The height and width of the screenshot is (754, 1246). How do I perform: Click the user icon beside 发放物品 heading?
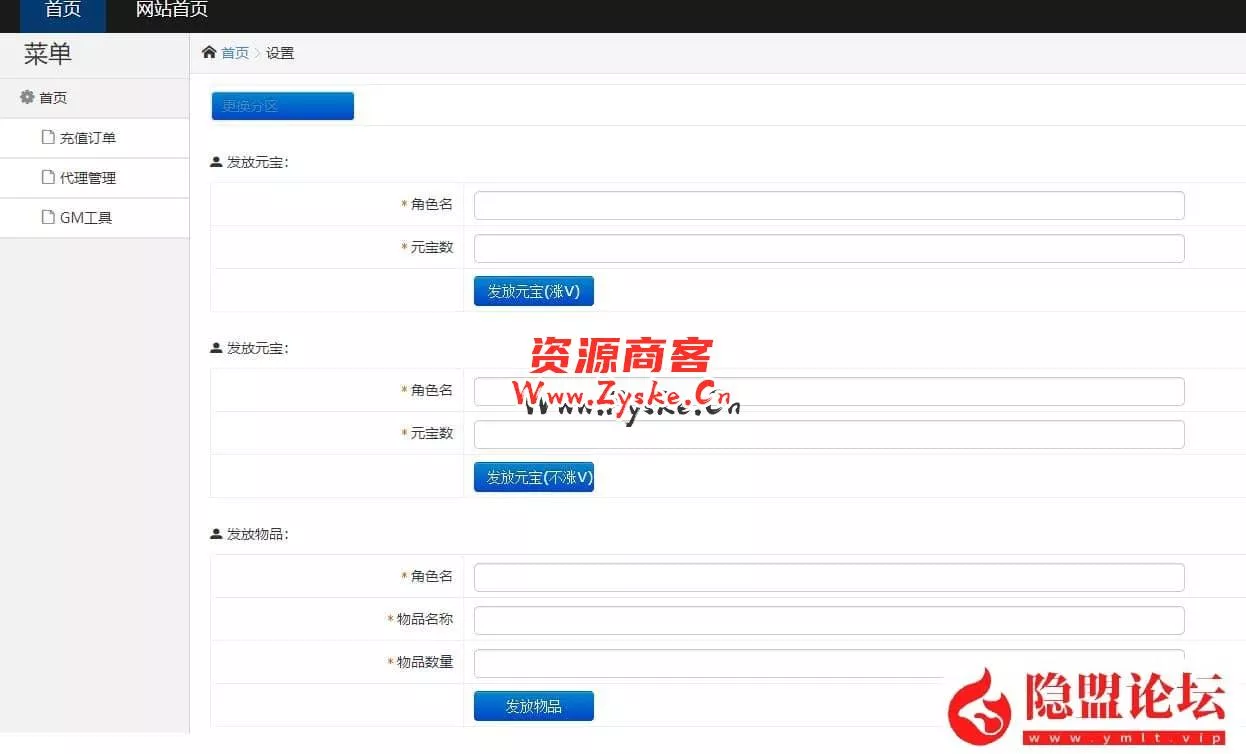pyautogui.click(x=216, y=534)
